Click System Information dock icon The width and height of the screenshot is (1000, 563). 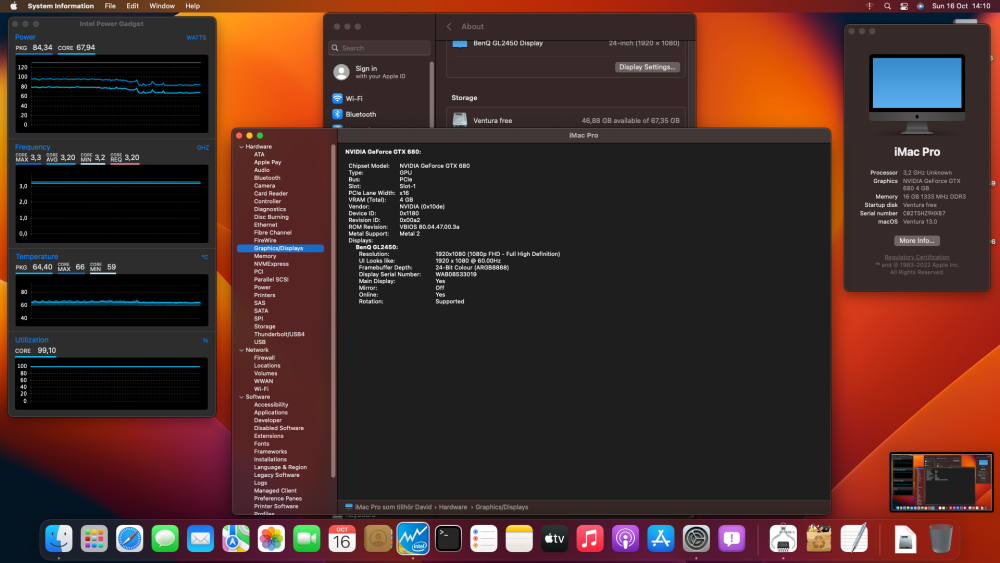783,539
